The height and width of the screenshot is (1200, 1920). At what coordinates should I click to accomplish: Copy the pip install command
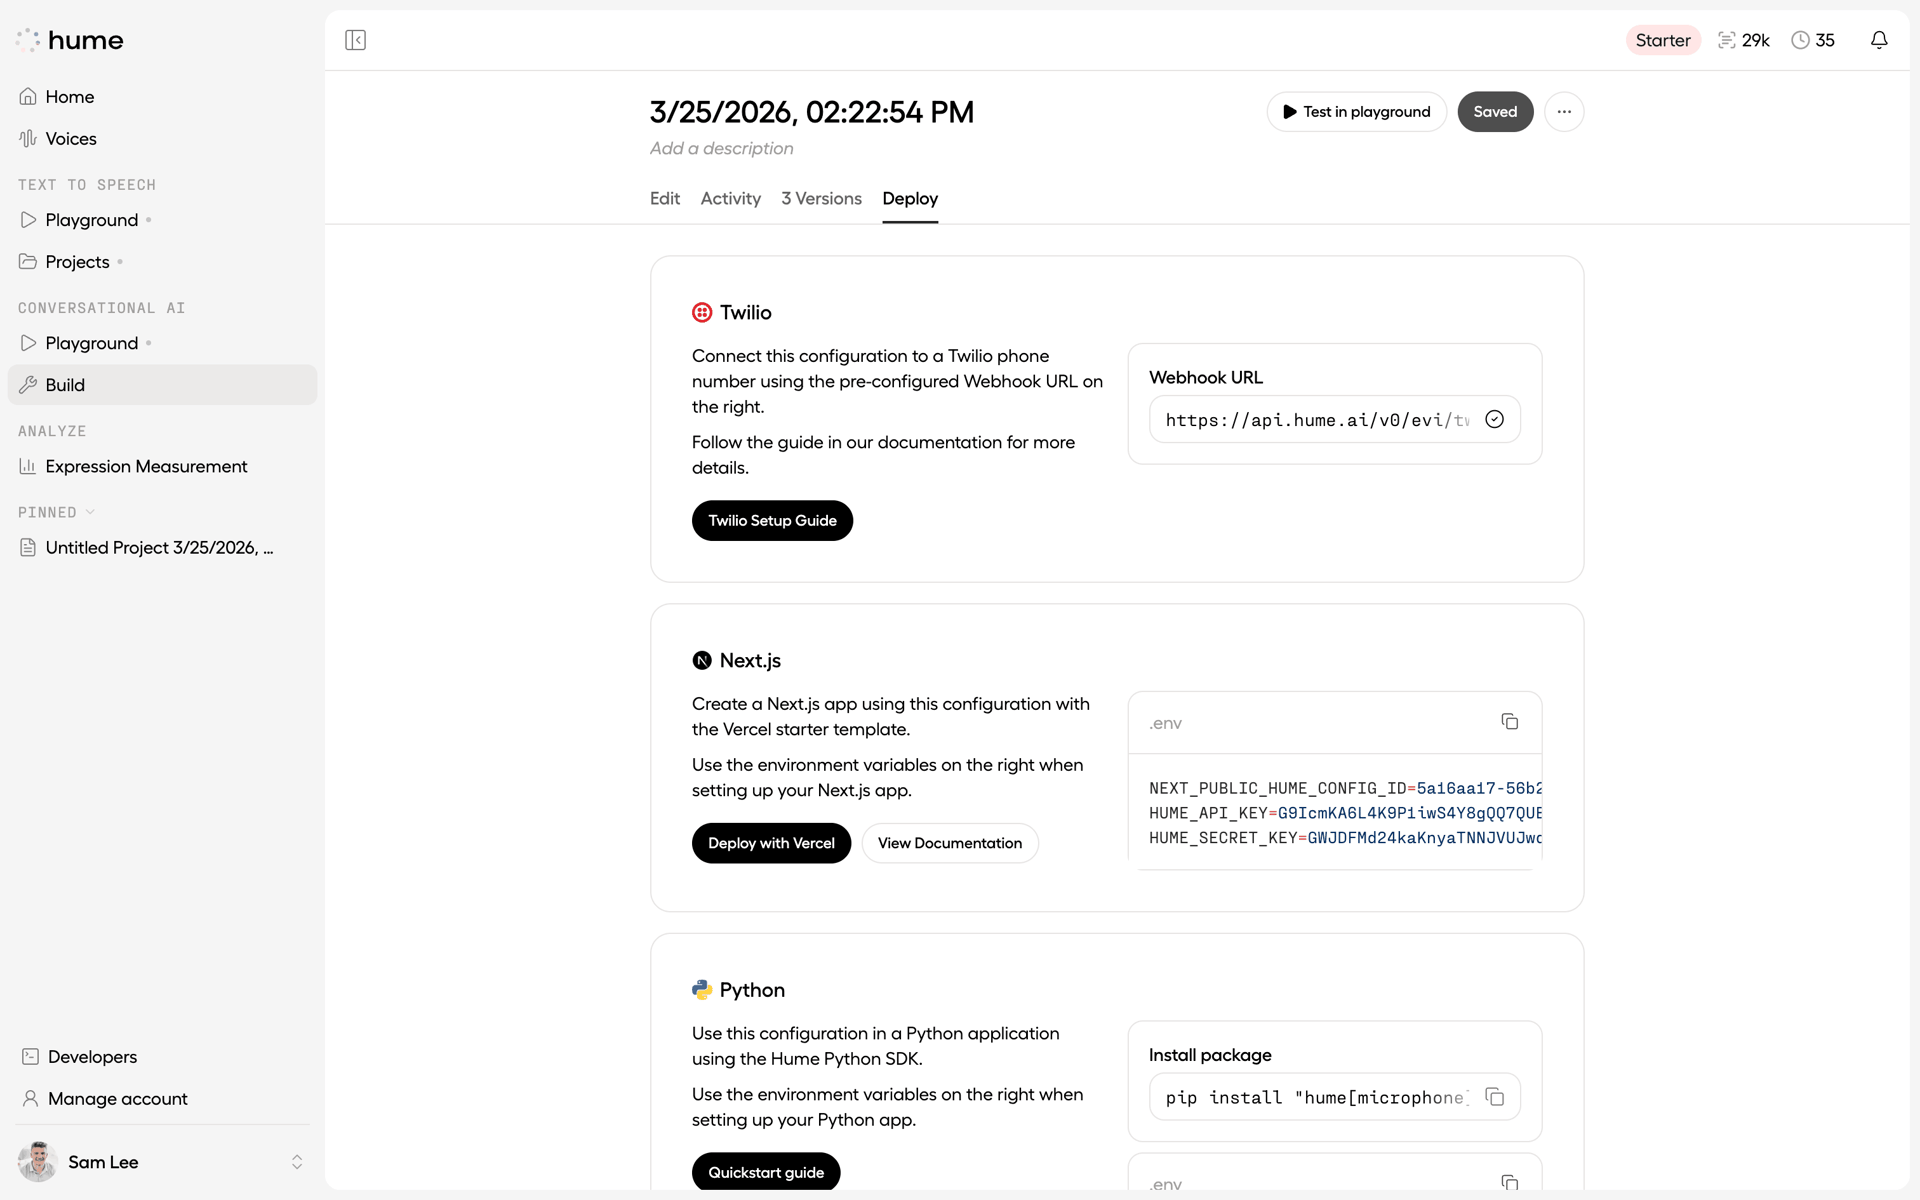coord(1494,1097)
